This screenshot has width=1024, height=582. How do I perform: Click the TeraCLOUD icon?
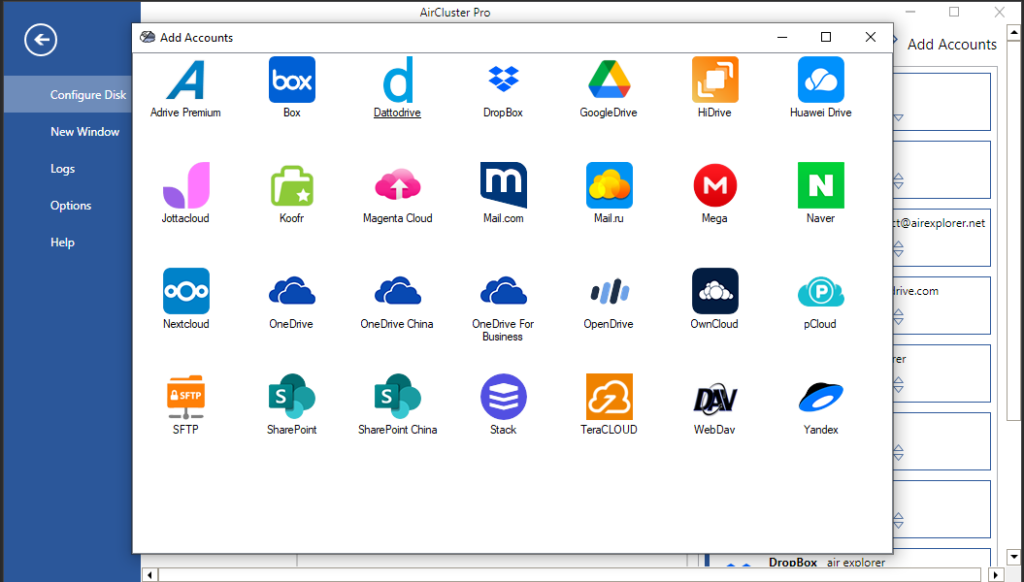[609, 397]
